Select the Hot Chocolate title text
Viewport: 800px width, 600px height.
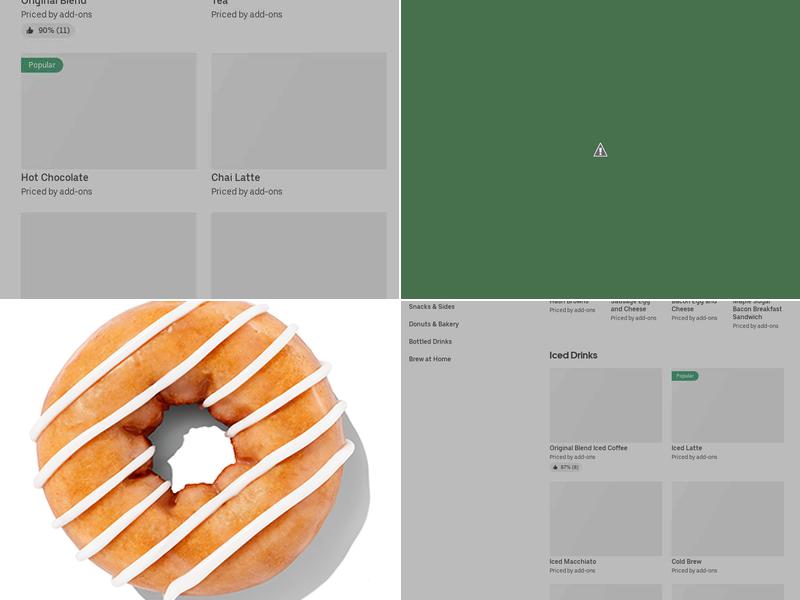click(55, 178)
